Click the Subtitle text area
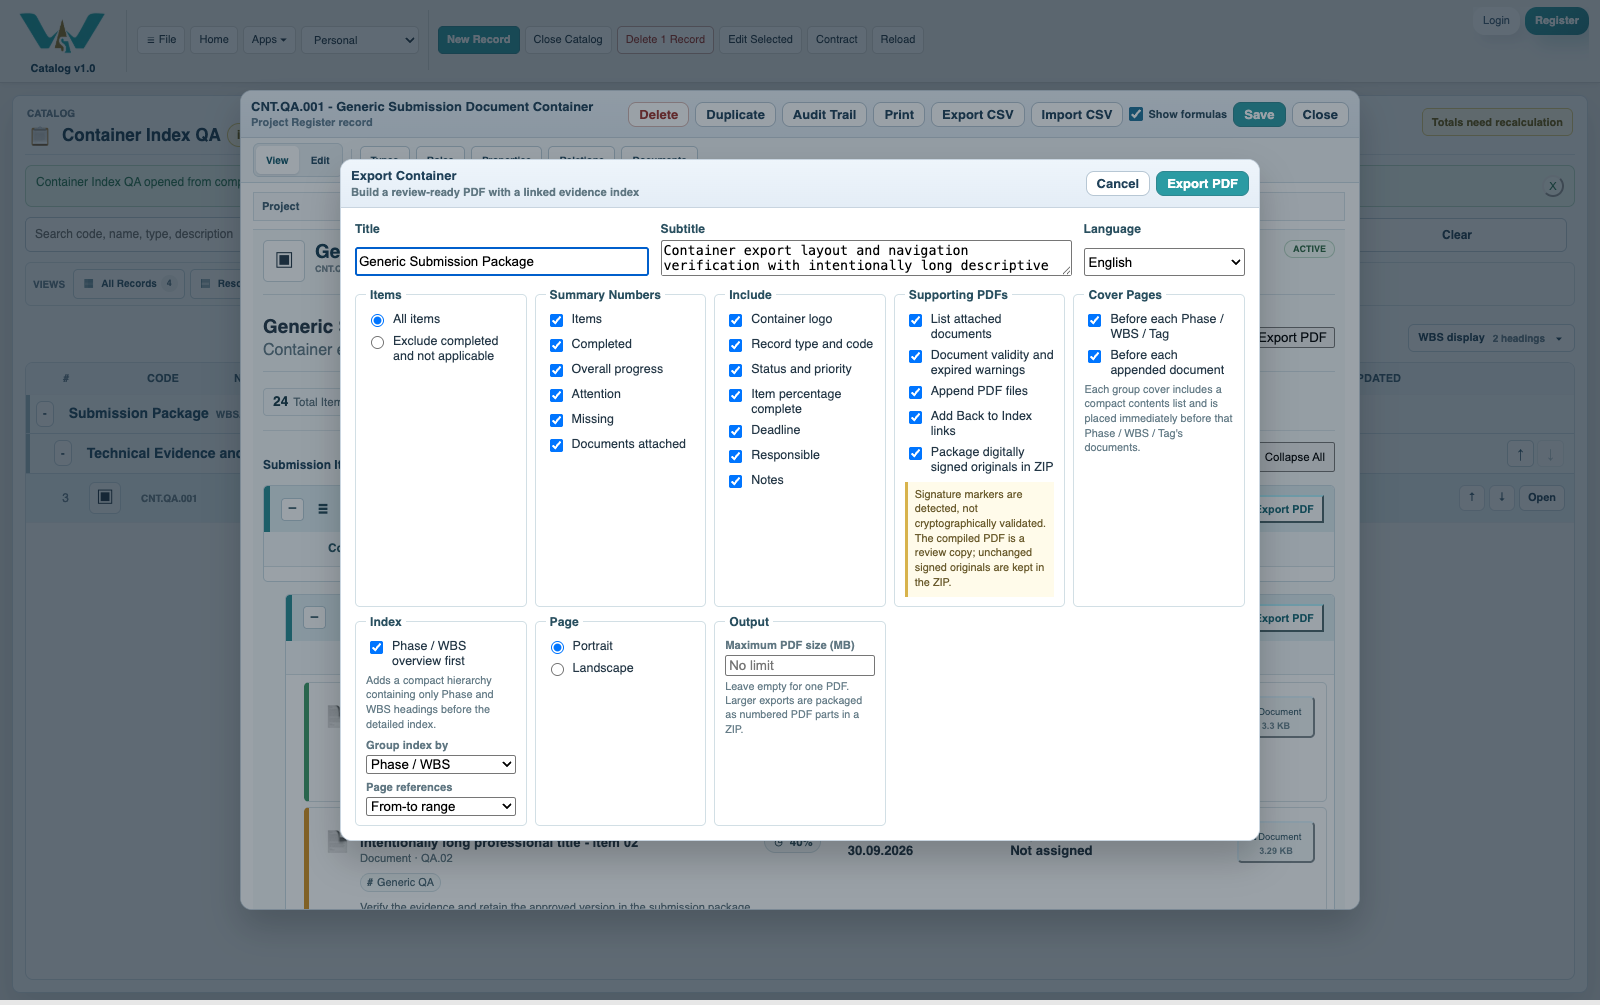The image size is (1600, 1005). (x=866, y=258)
